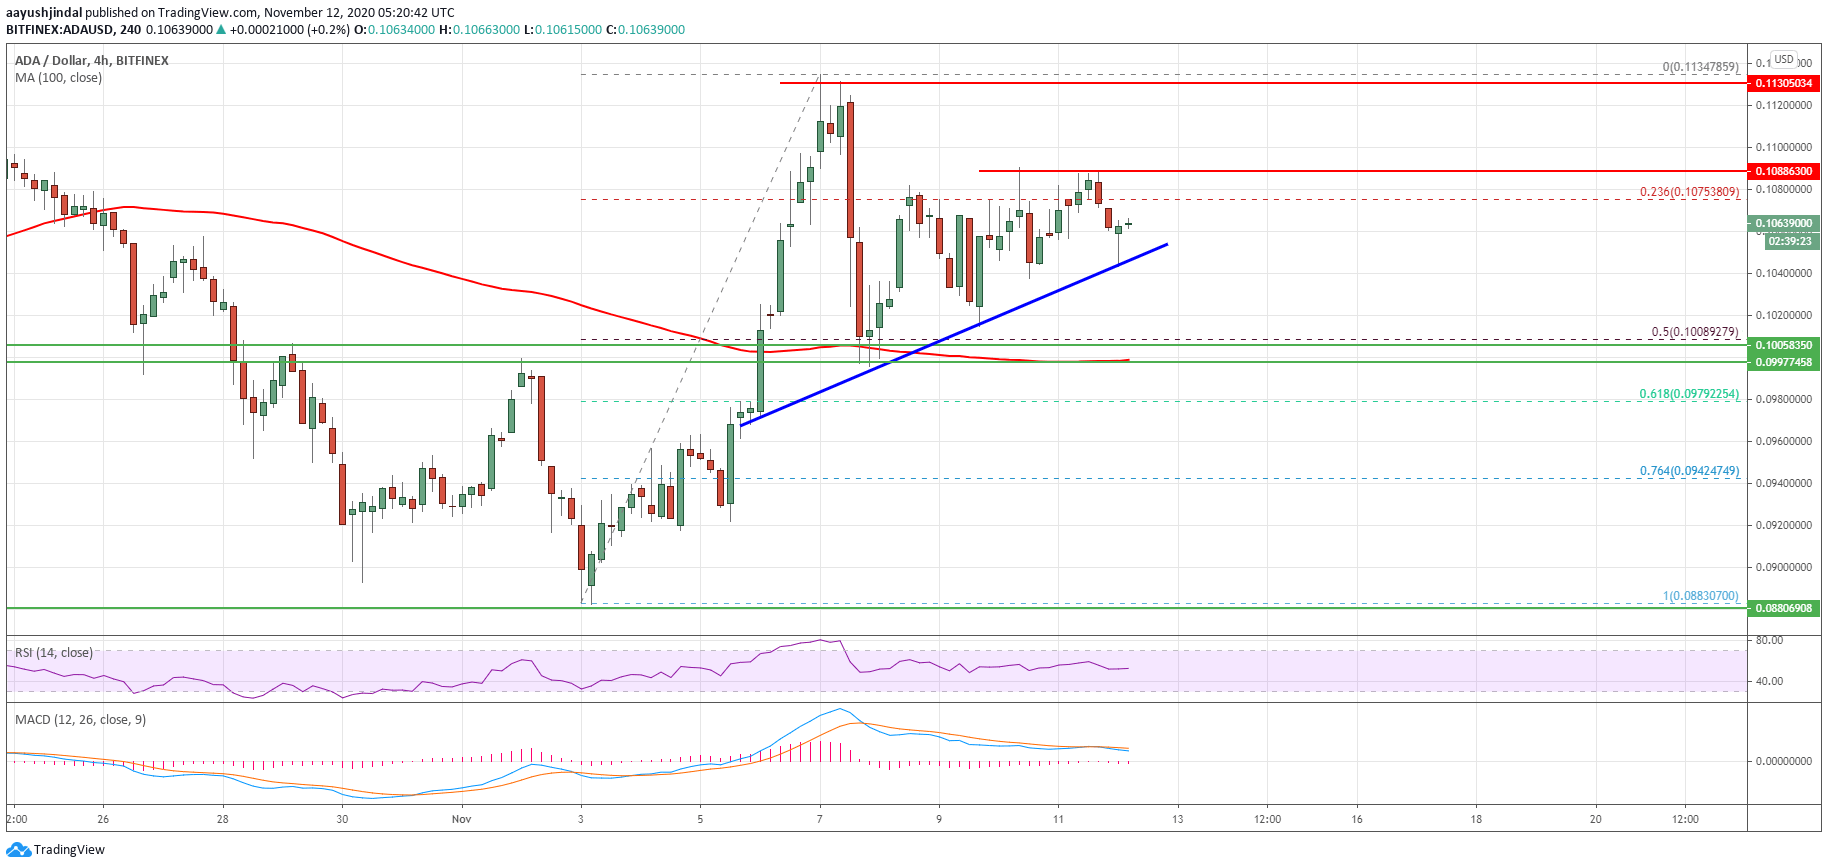1828x868 pixels.
Task: Select the 0.618(0.09792254) Fibonacci level label
Action: (1689, 394)
